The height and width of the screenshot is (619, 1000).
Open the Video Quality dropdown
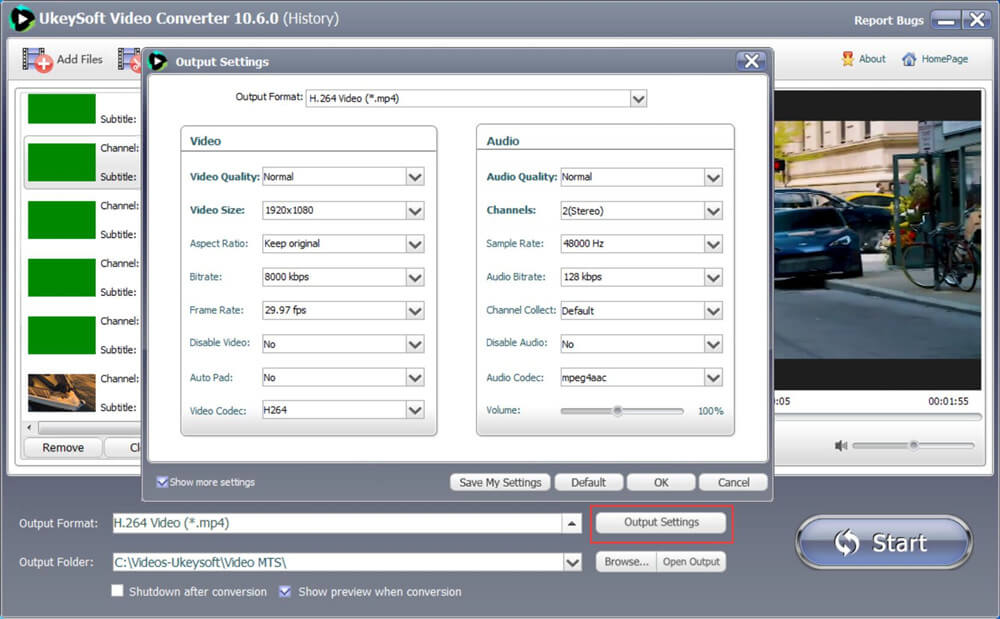(343, 177)
